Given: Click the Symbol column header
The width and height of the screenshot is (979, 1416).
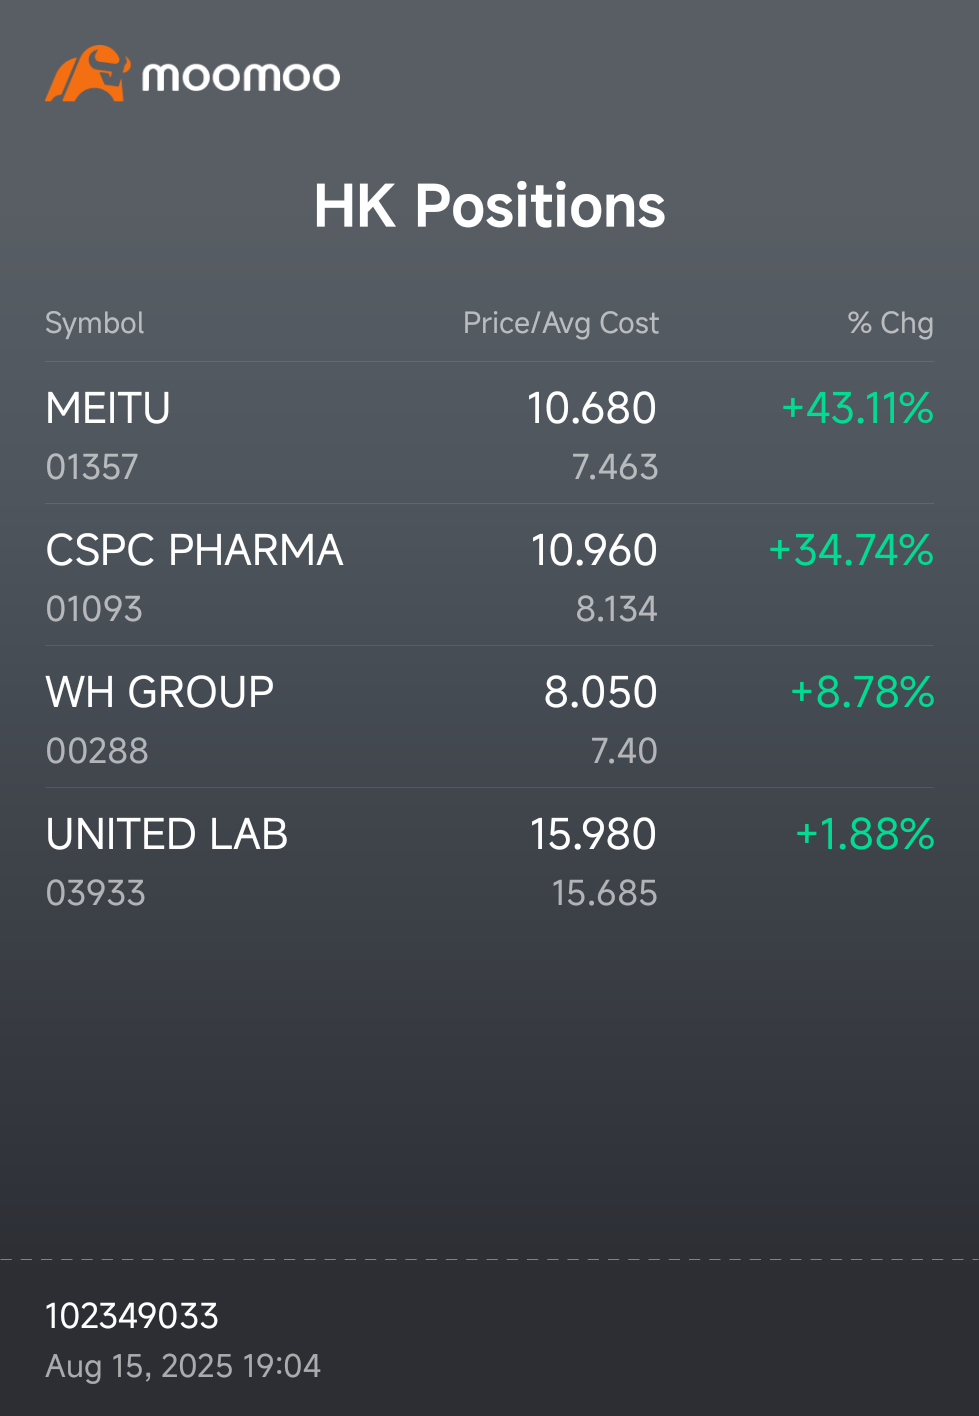Looking at the screenshot, I should pyautogui.click(x=95, y=323).
